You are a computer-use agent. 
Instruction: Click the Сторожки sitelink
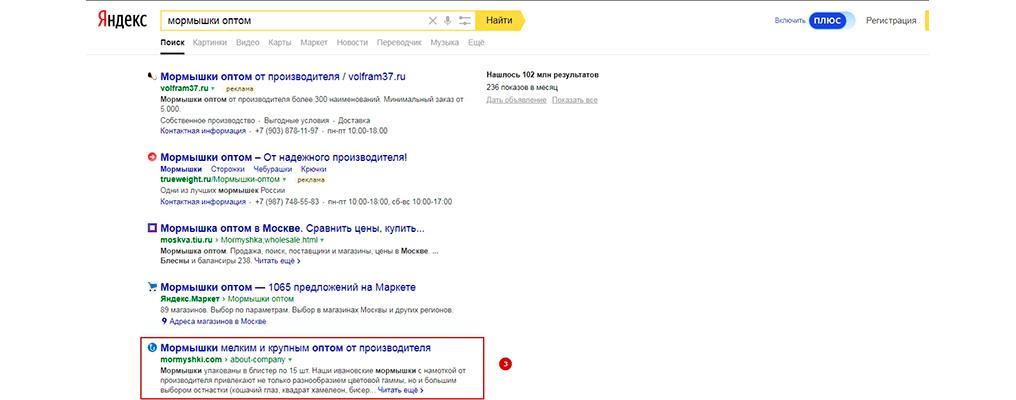[x=225, y=169]
